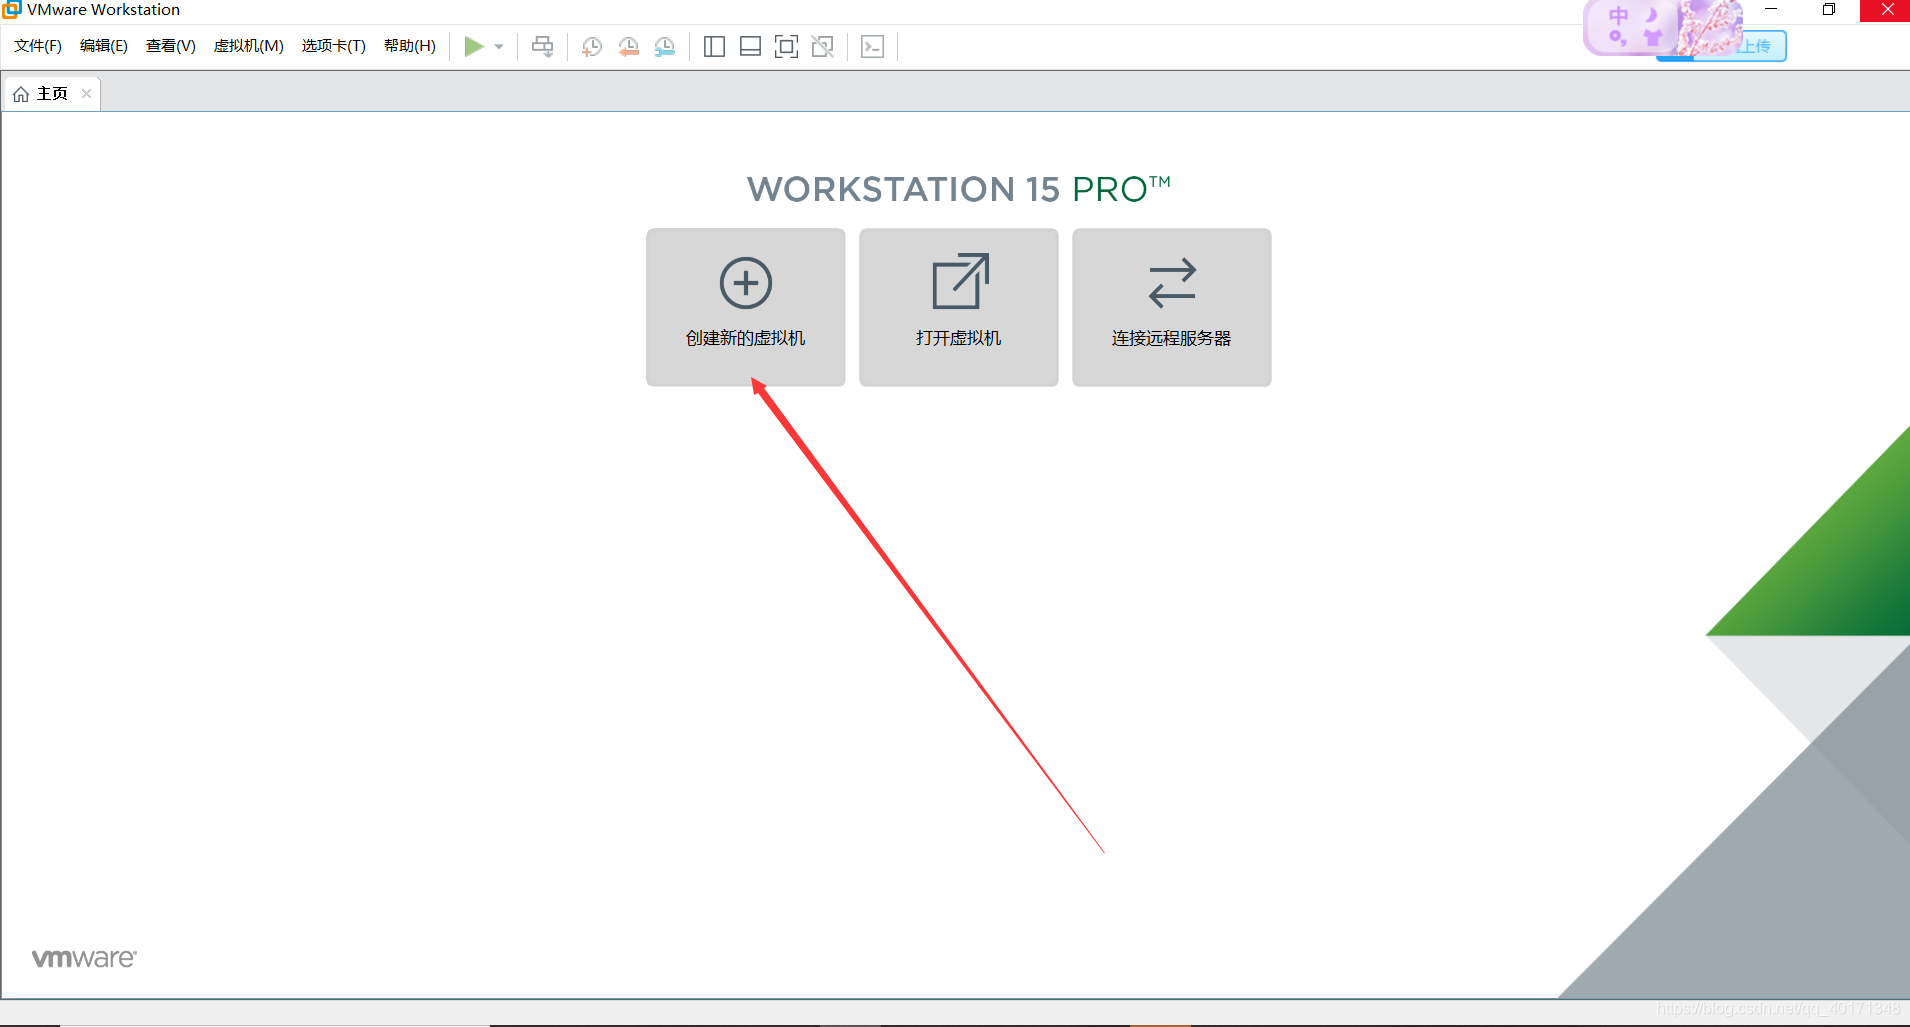Viewport: 1910px width, 1027px height.
Task: Click the 创建新的虚拟机 tile
Action: [746, 307]
